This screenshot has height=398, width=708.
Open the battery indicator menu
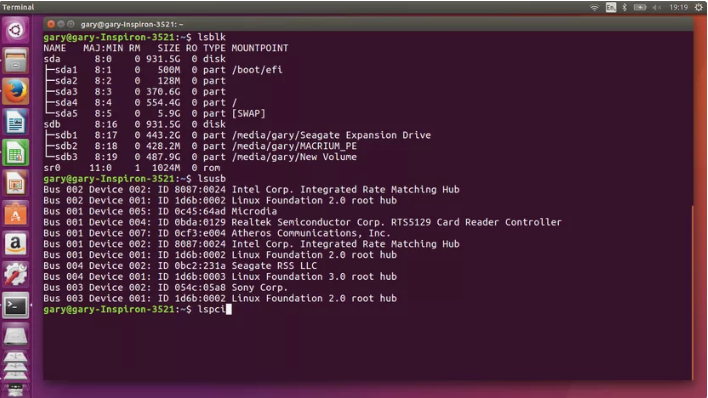point(640,7)
